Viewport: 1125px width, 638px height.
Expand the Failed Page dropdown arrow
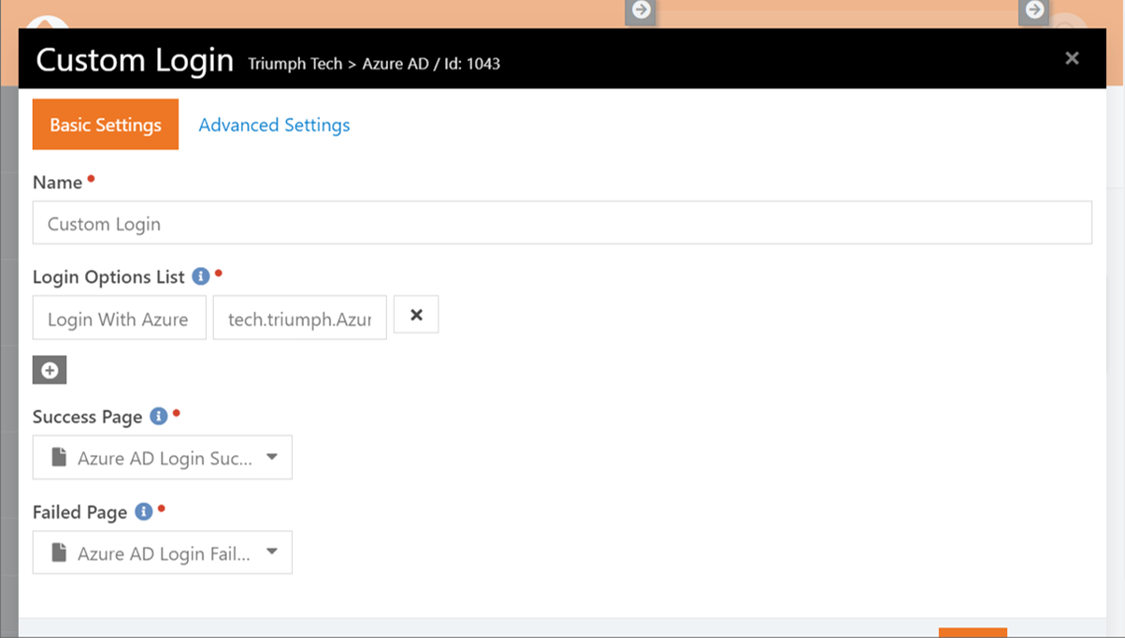tap(272, 552)
